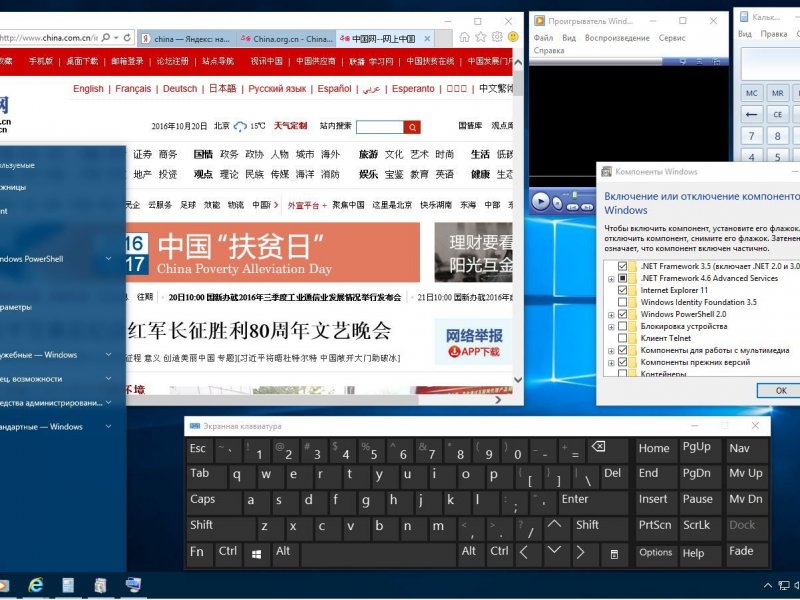Open the Русский язык language link
Screen dimensions: 800x600
[x=277, y=88]
